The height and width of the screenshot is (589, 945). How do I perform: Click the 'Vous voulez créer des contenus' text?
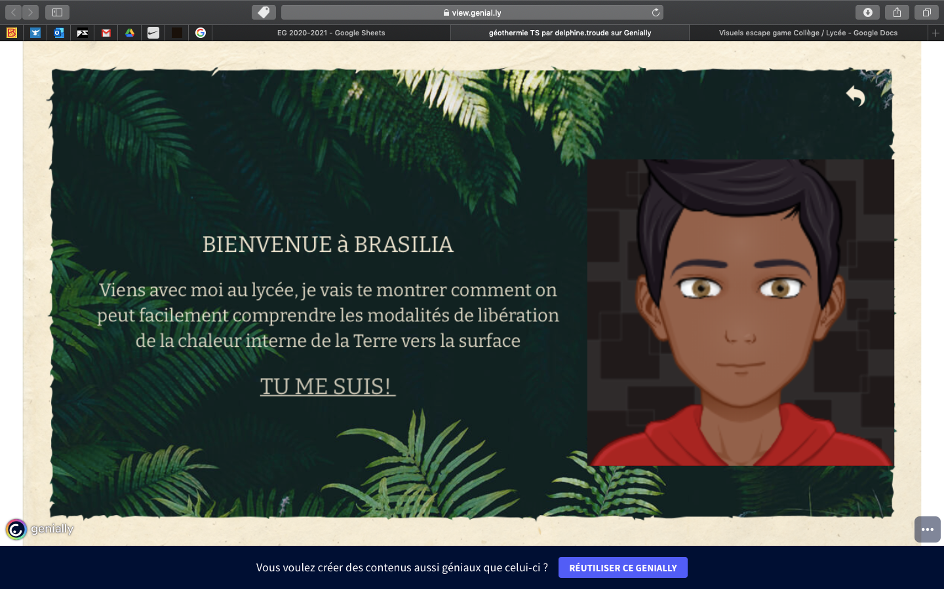tap(402, 567)
